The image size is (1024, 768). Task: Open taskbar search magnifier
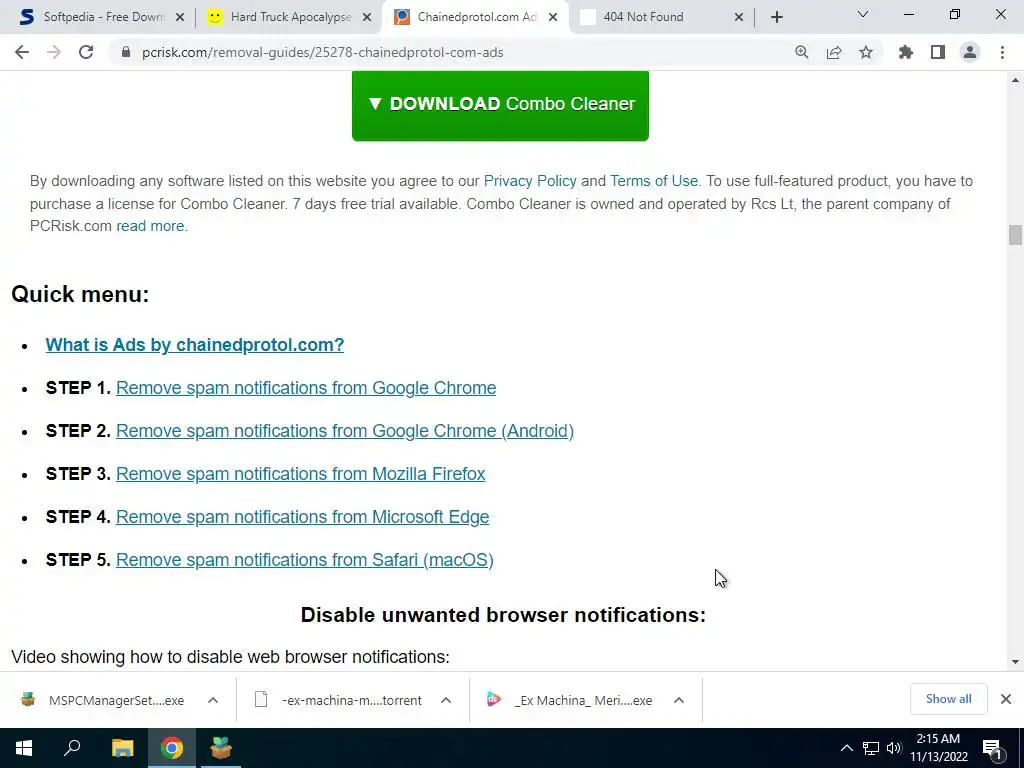pos(72,748)
